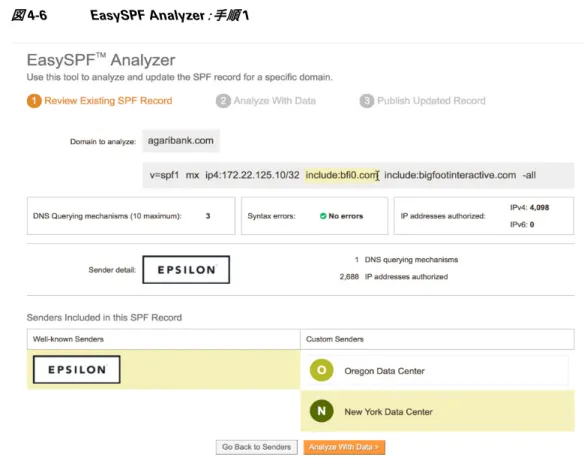This screenshot has width=584, height=473.
Task: Click the 2,688 IP addresses authorized figure
Action: (x=394, y=277)
